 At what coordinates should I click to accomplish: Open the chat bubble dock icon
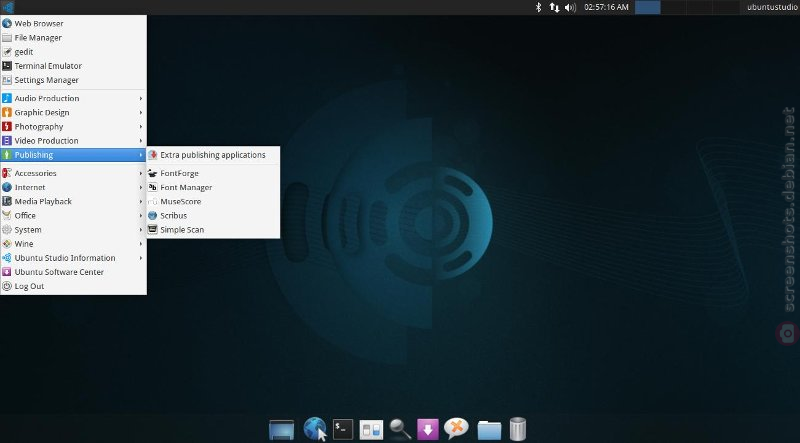(456, 428)
